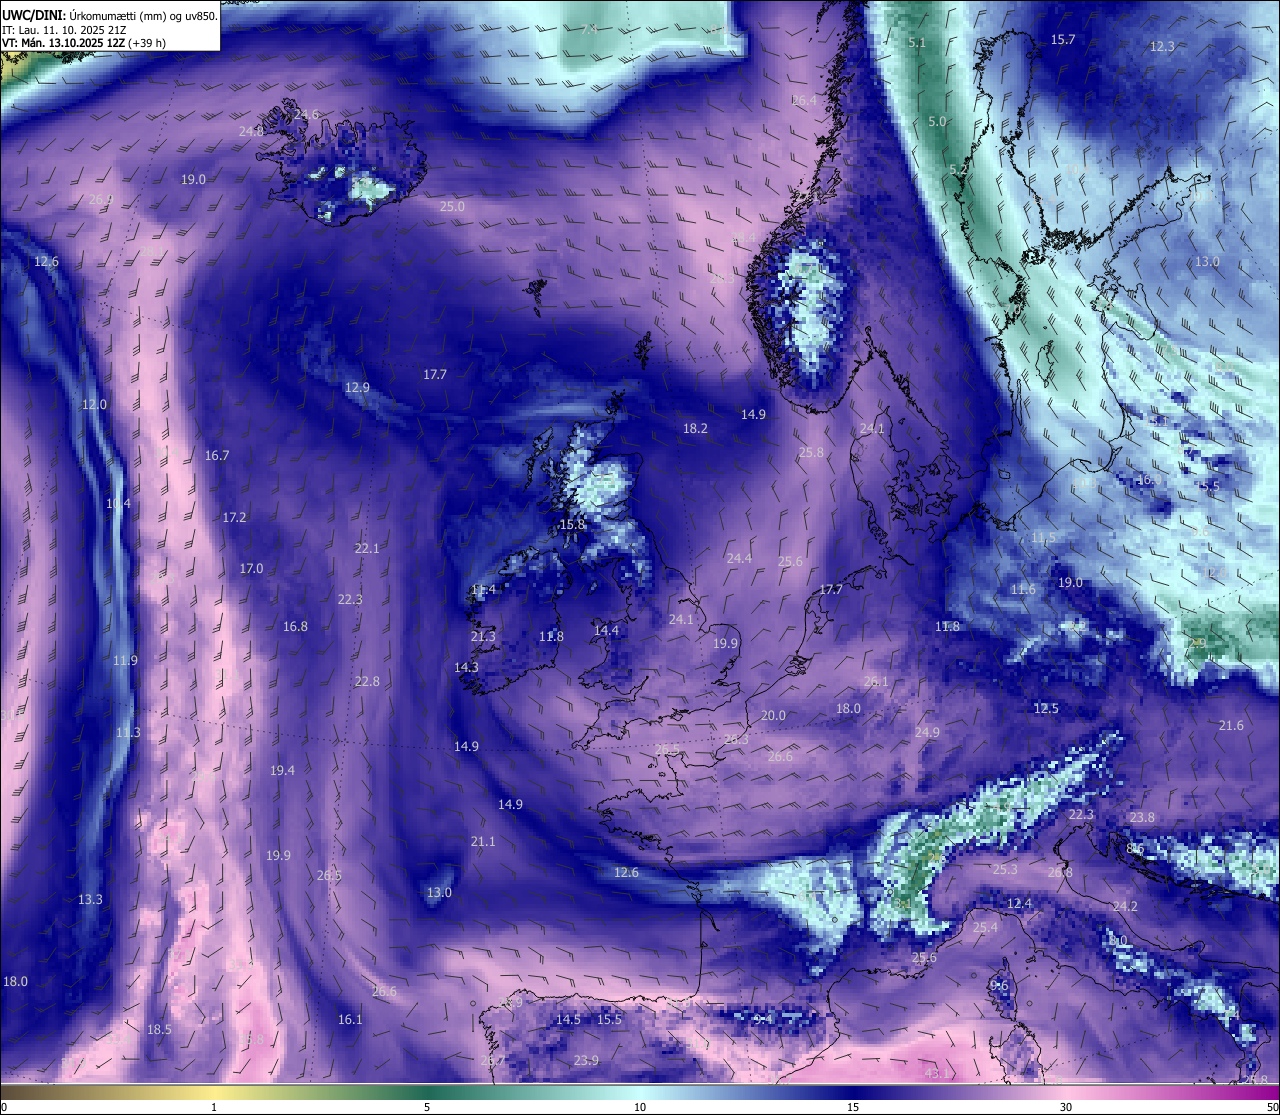Click the 15.7 value on the map
The height and width of the screenshot is (1115, 1280).
pos(1063,40)
